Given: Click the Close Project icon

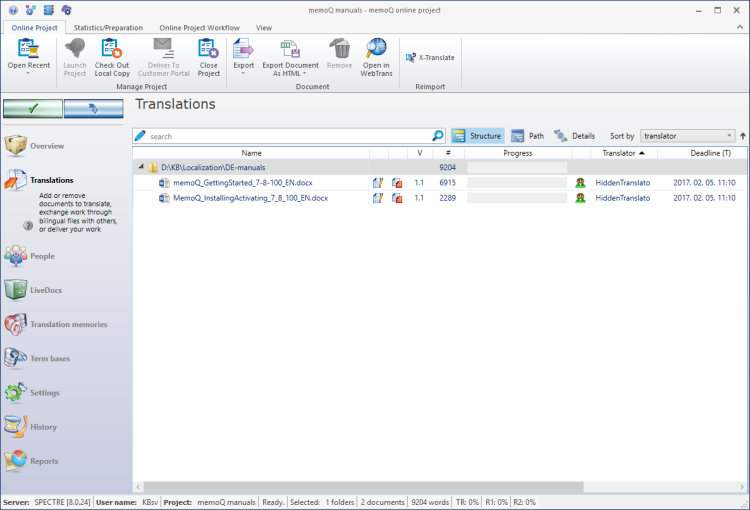Looking at the screenshot, I should [x=208, y=48].
